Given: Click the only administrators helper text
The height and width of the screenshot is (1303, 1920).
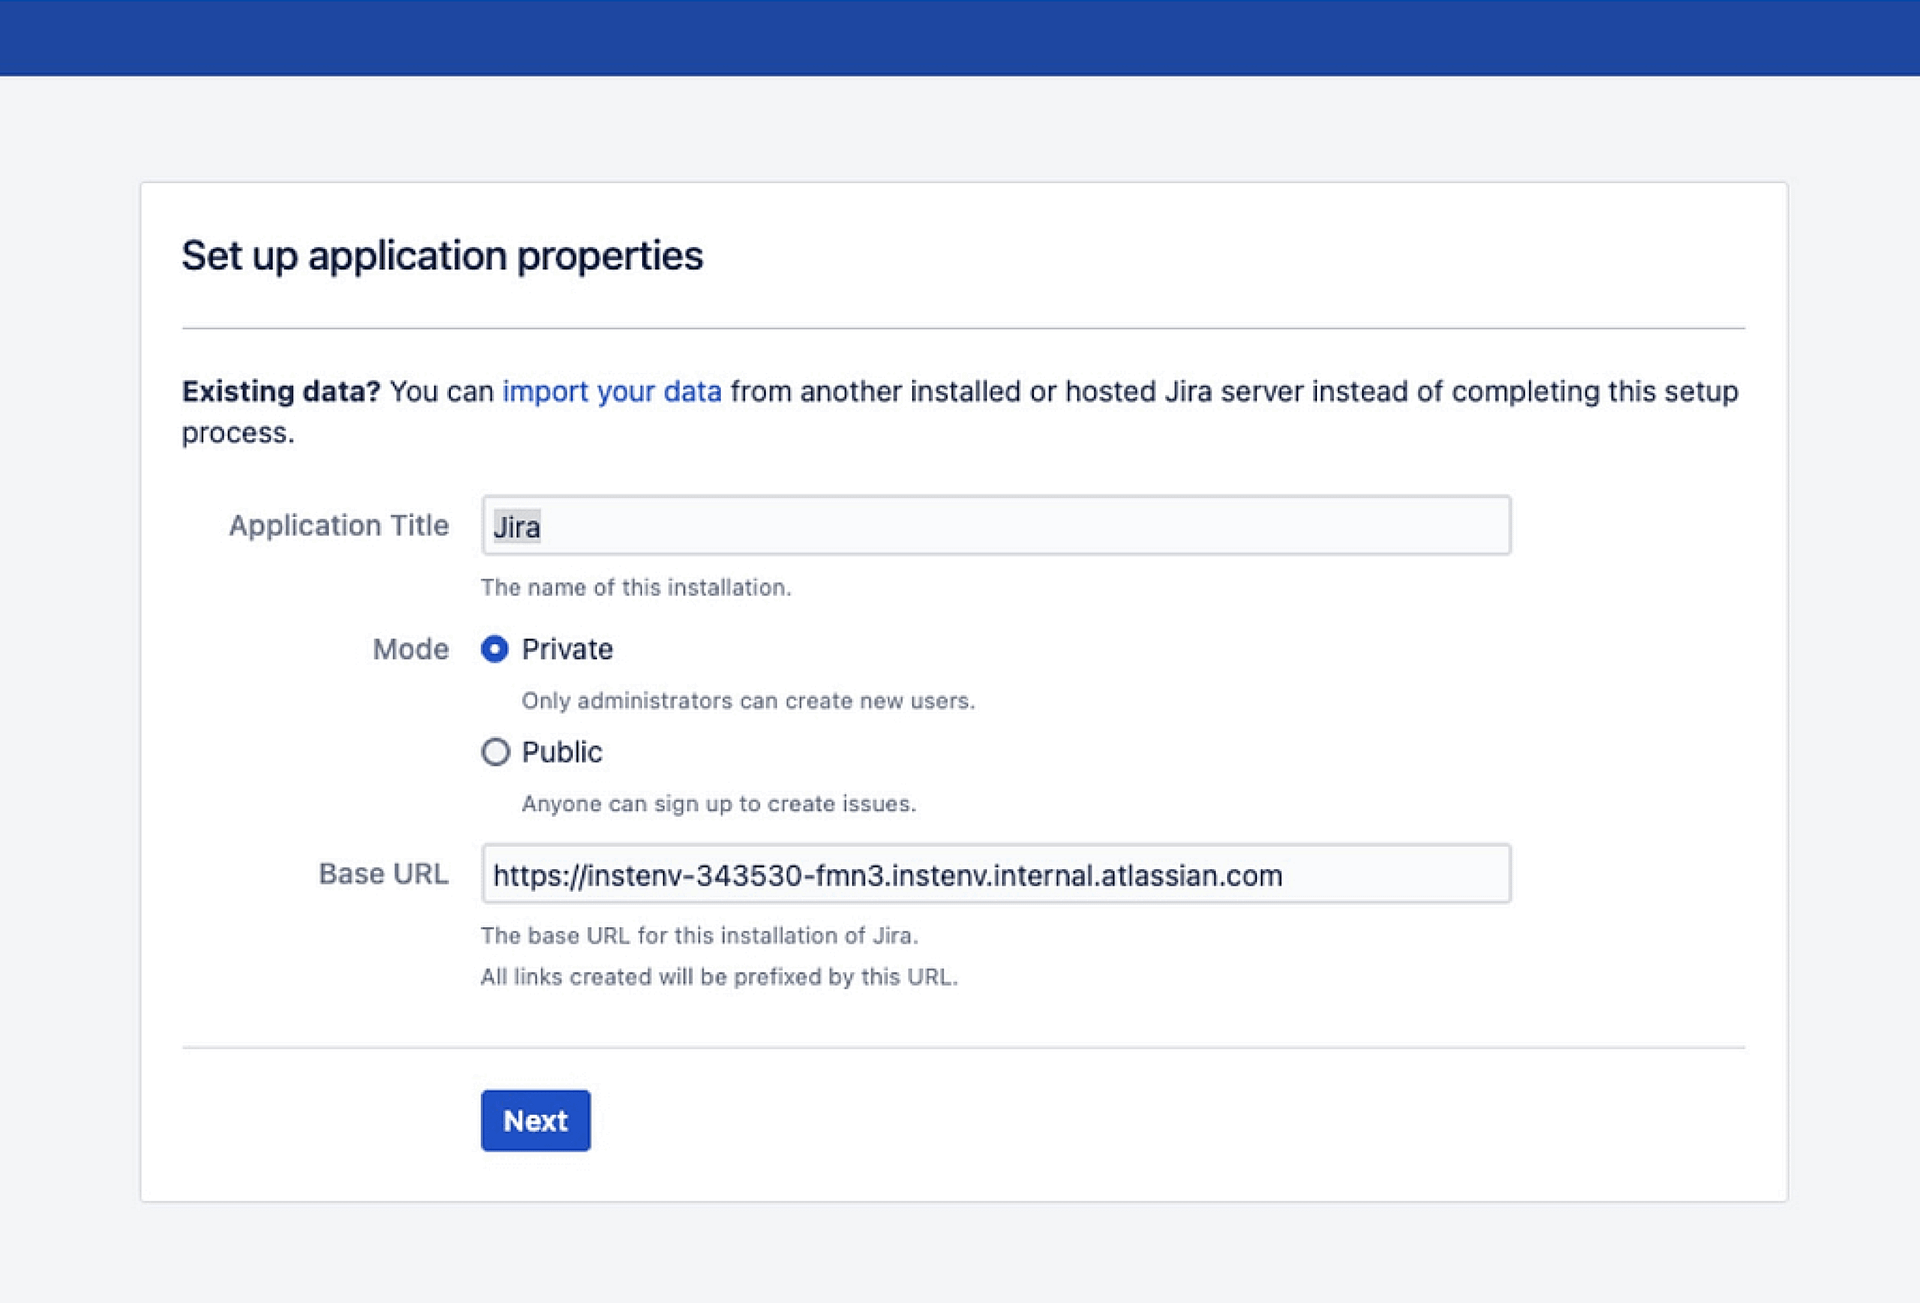Looking at the screenshot, I should click(x=748, y=701).
